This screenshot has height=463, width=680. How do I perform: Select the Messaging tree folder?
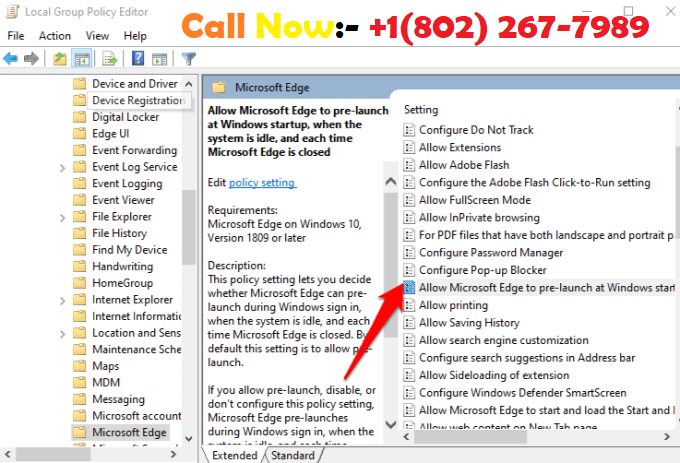coord(109,399)
